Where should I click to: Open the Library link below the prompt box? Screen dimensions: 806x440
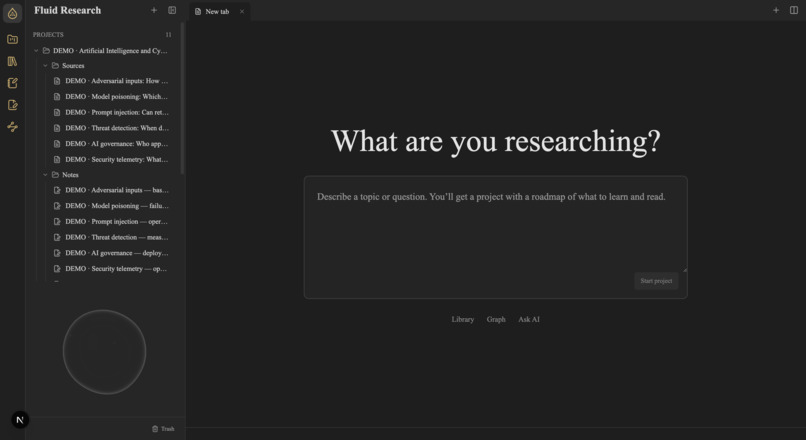[x=463, y=319]
